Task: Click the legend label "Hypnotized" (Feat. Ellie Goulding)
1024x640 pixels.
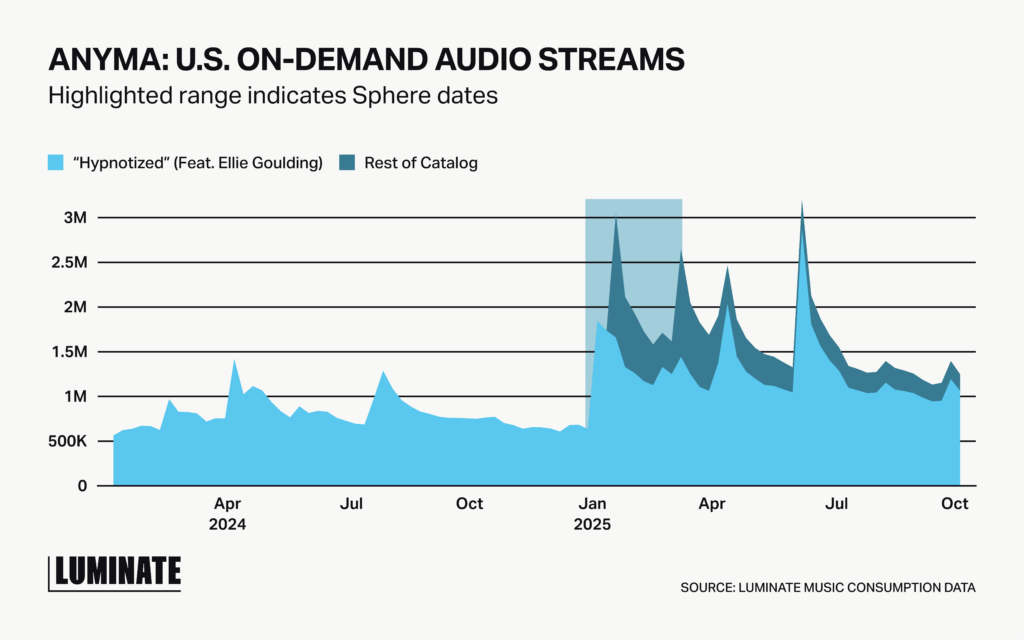Action: point(198,163)
